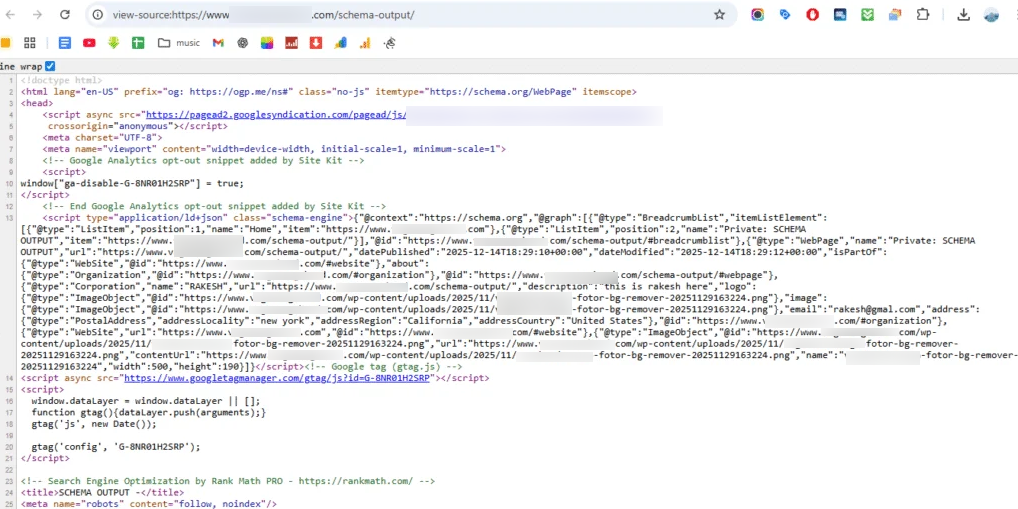This screenshot has height=509, width=1018.
Task: Open the Gmail bookmark
Action: click(218, 43)
